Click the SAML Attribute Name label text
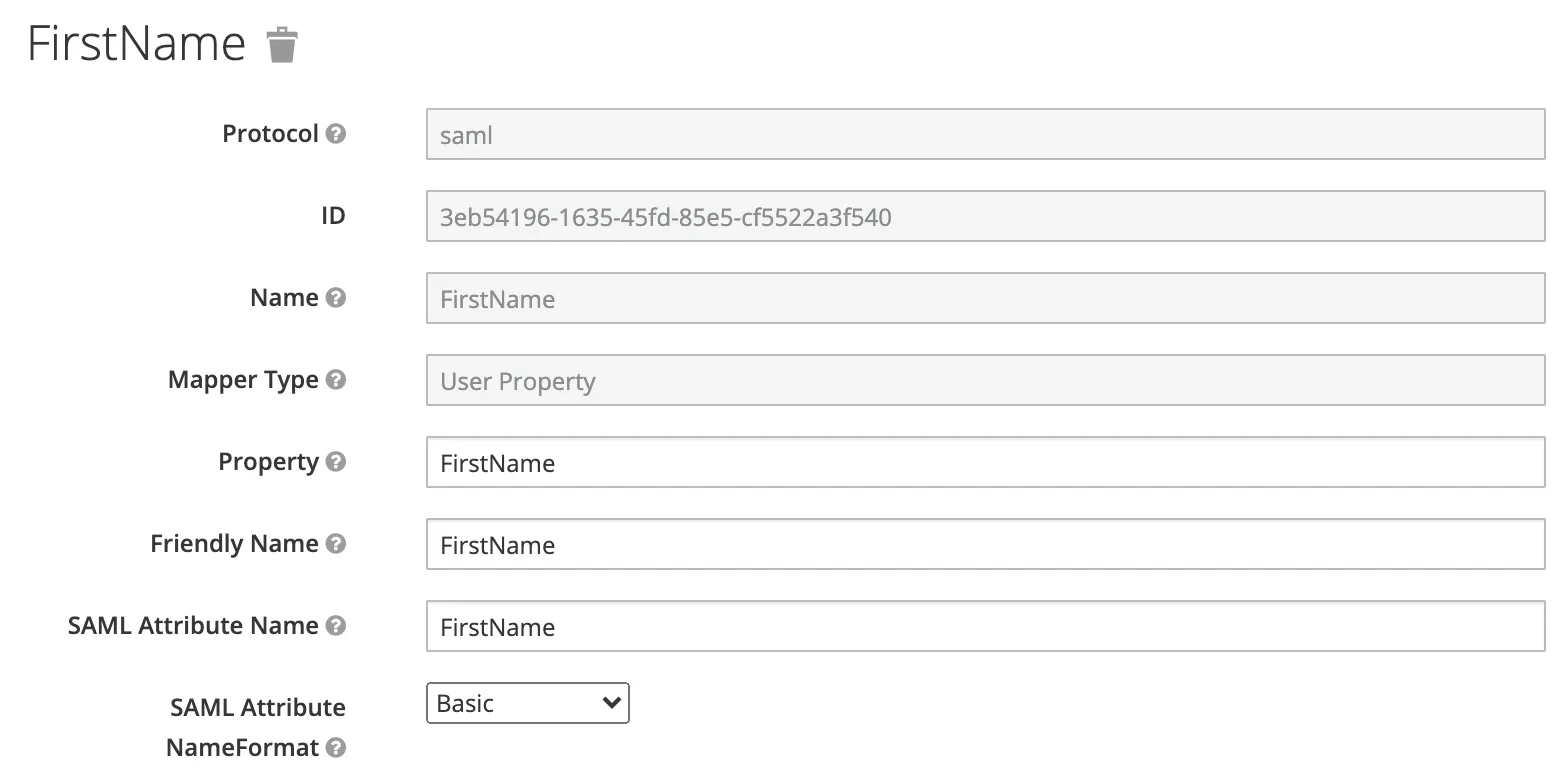The width and height of the screenshot is (1568, 776). tap(193, 626)
